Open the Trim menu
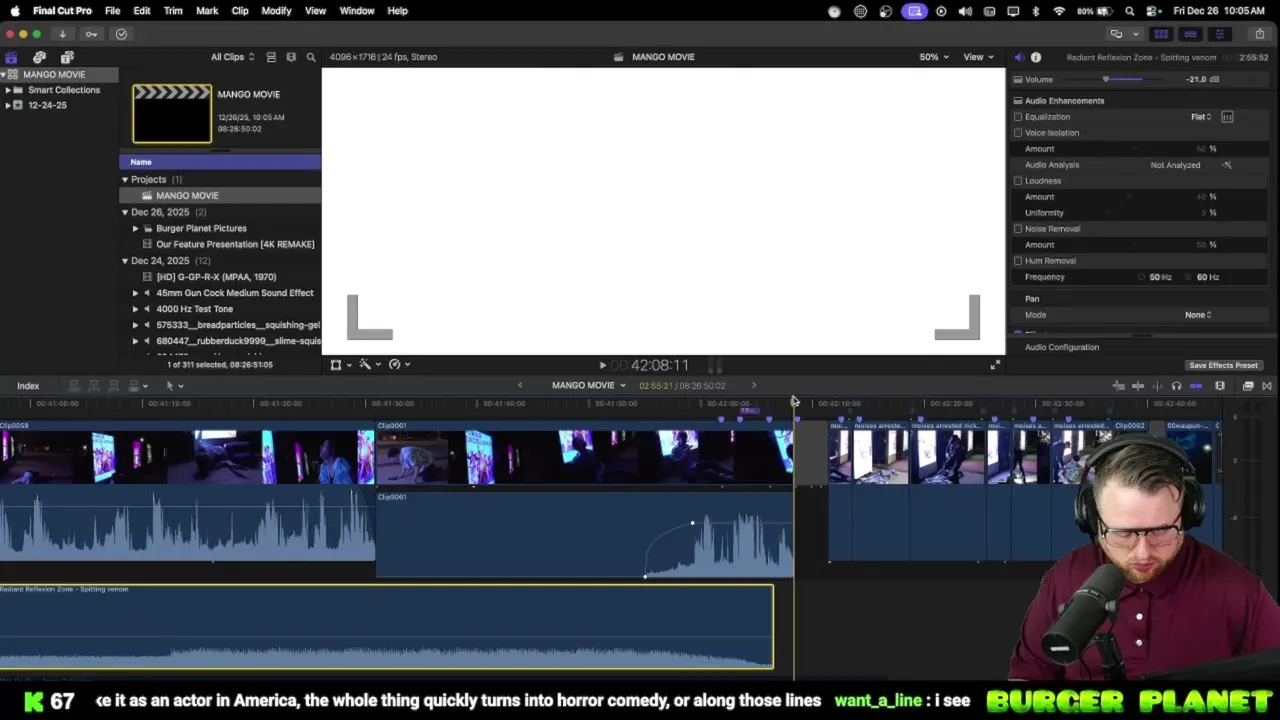Viewport: 1280px width, 720px height. (x=173, y=11)
